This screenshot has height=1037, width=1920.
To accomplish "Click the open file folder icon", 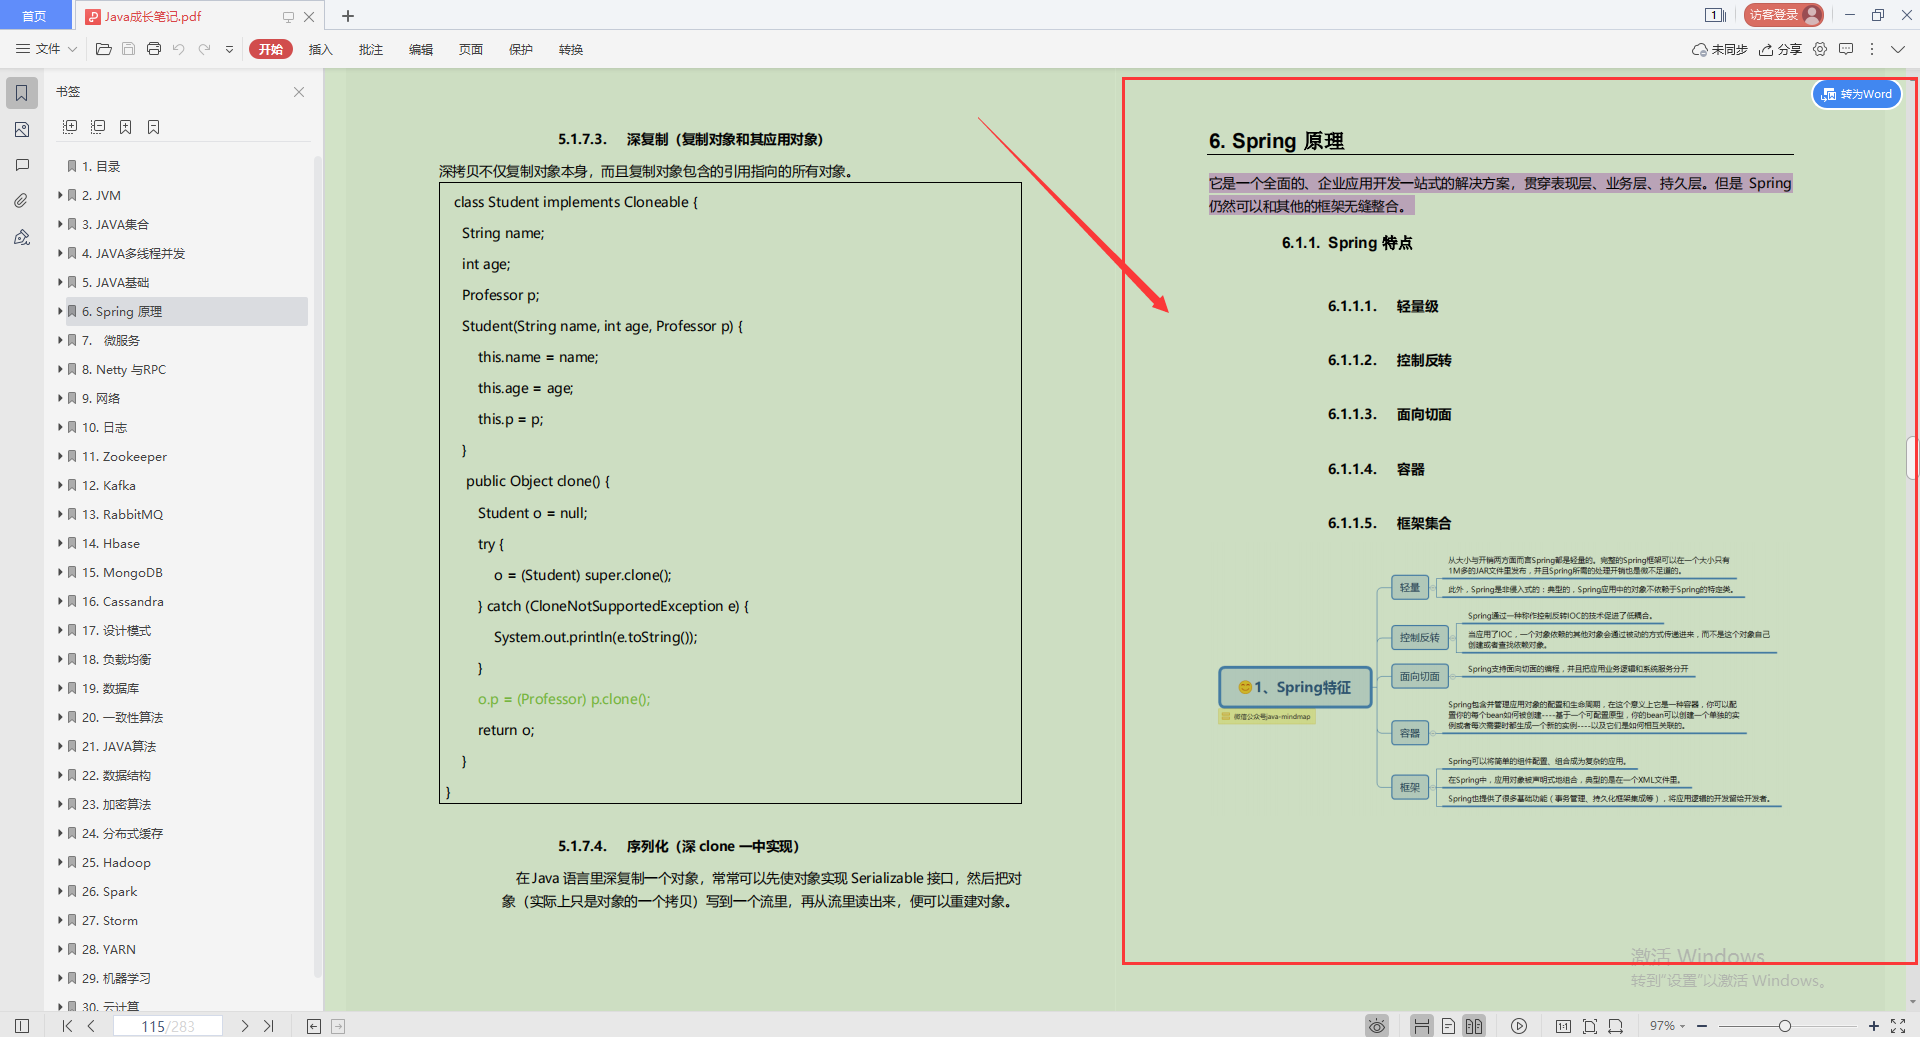I will 103,49.
